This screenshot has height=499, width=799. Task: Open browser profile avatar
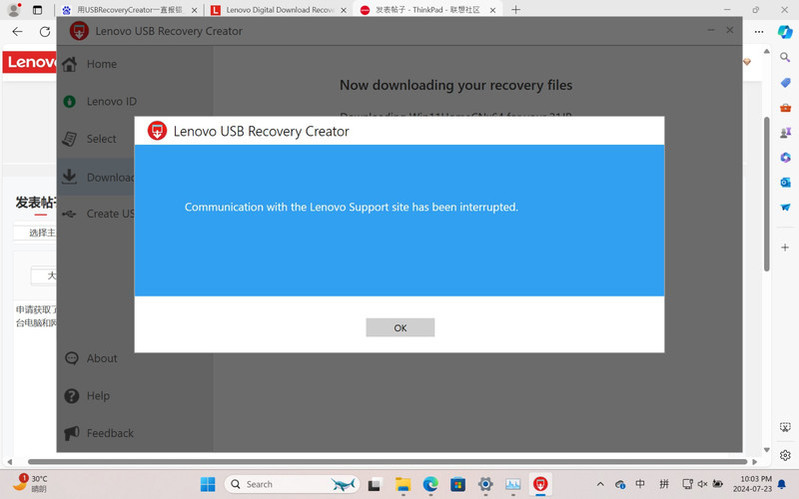(14, 9)
